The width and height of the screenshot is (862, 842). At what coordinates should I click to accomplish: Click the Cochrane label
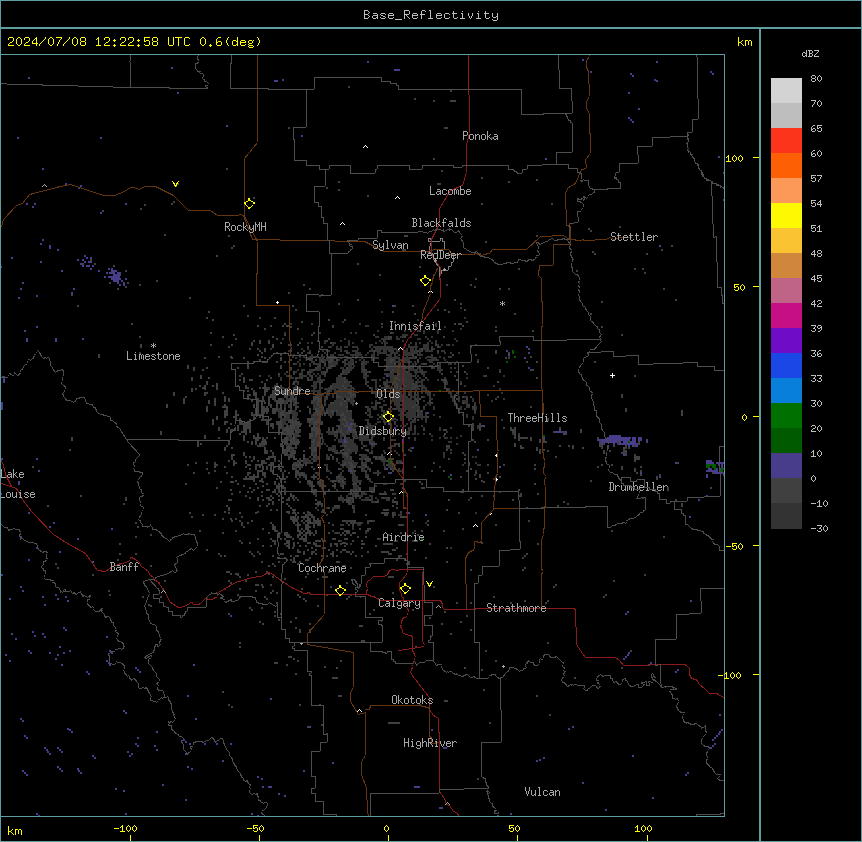pyautogui.click(x=322, y=568)
